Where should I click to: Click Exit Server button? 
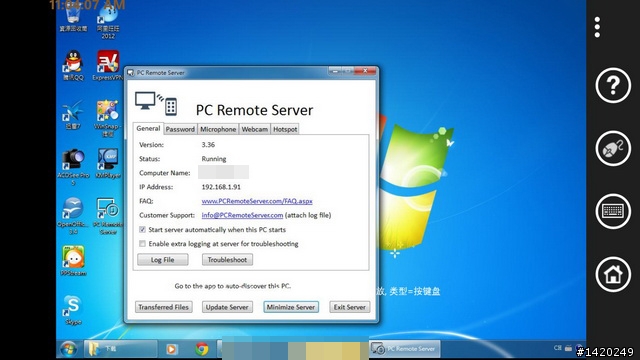(349, 307)
